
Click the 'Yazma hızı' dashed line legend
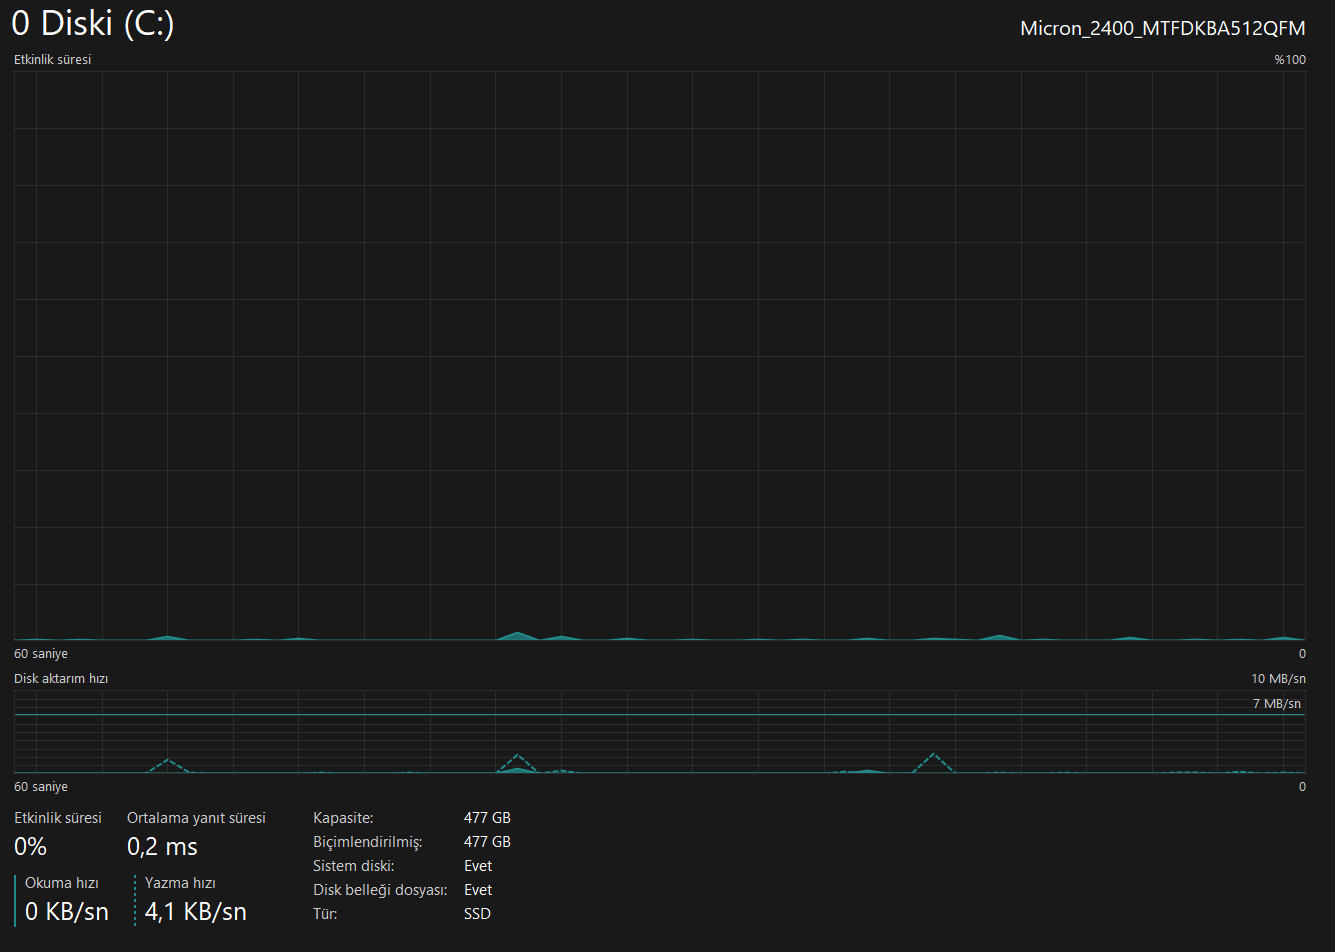coord(135,900)
